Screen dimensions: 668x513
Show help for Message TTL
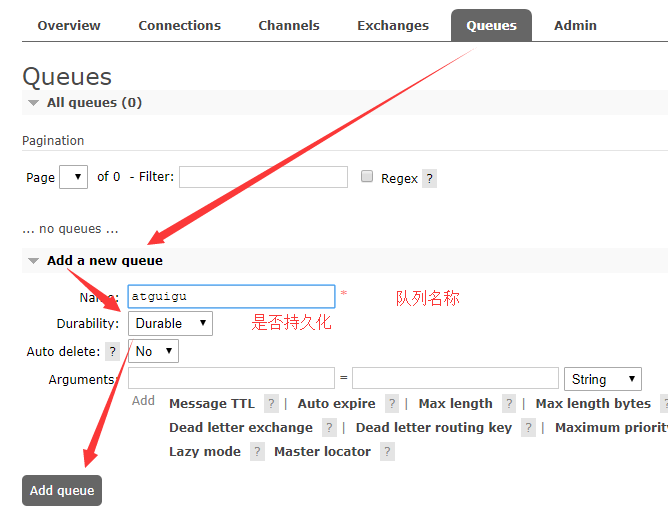(x=271, y=403)
